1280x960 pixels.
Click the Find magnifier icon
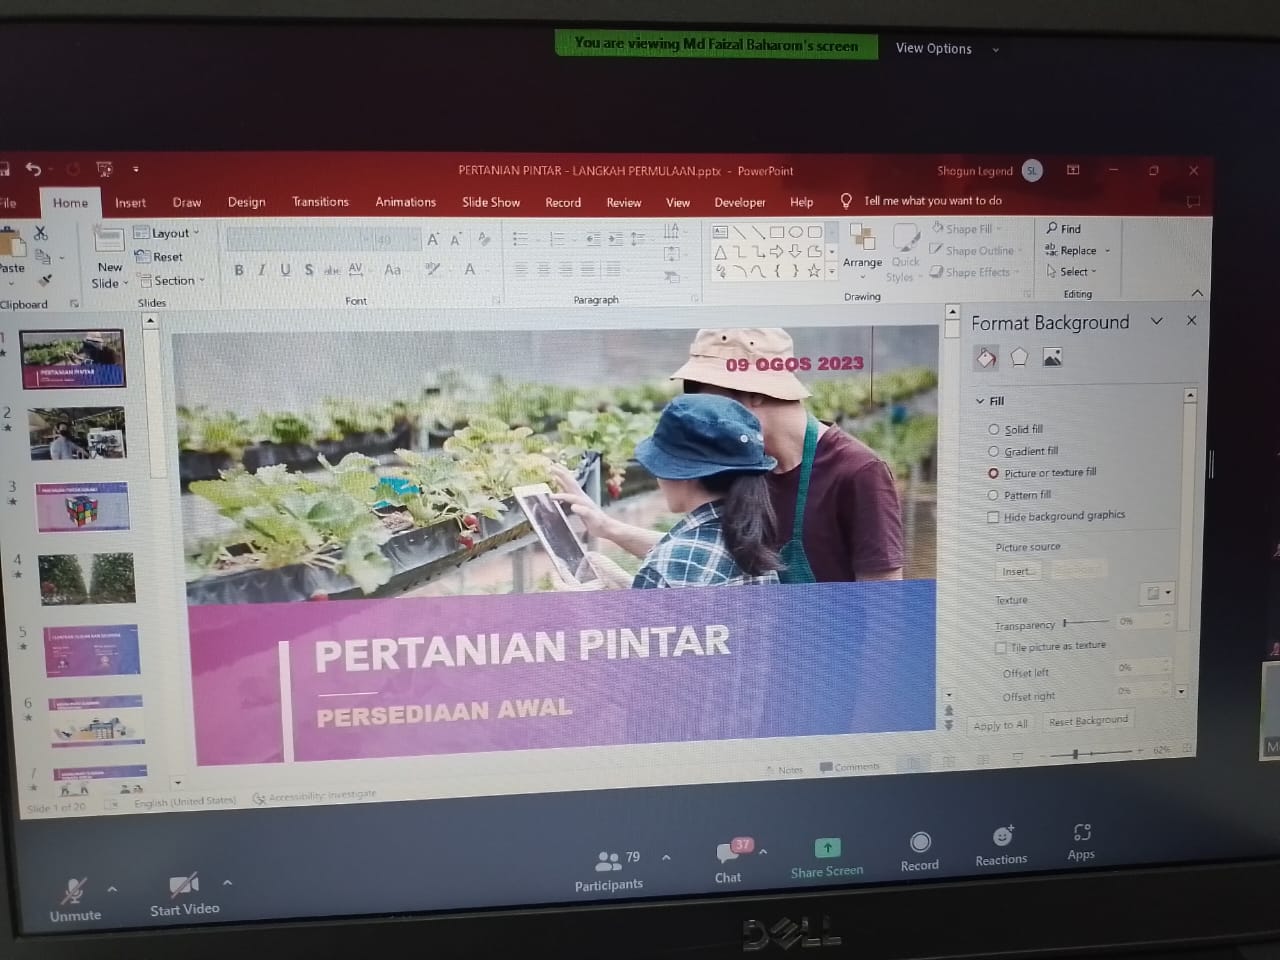point(1052,229)
